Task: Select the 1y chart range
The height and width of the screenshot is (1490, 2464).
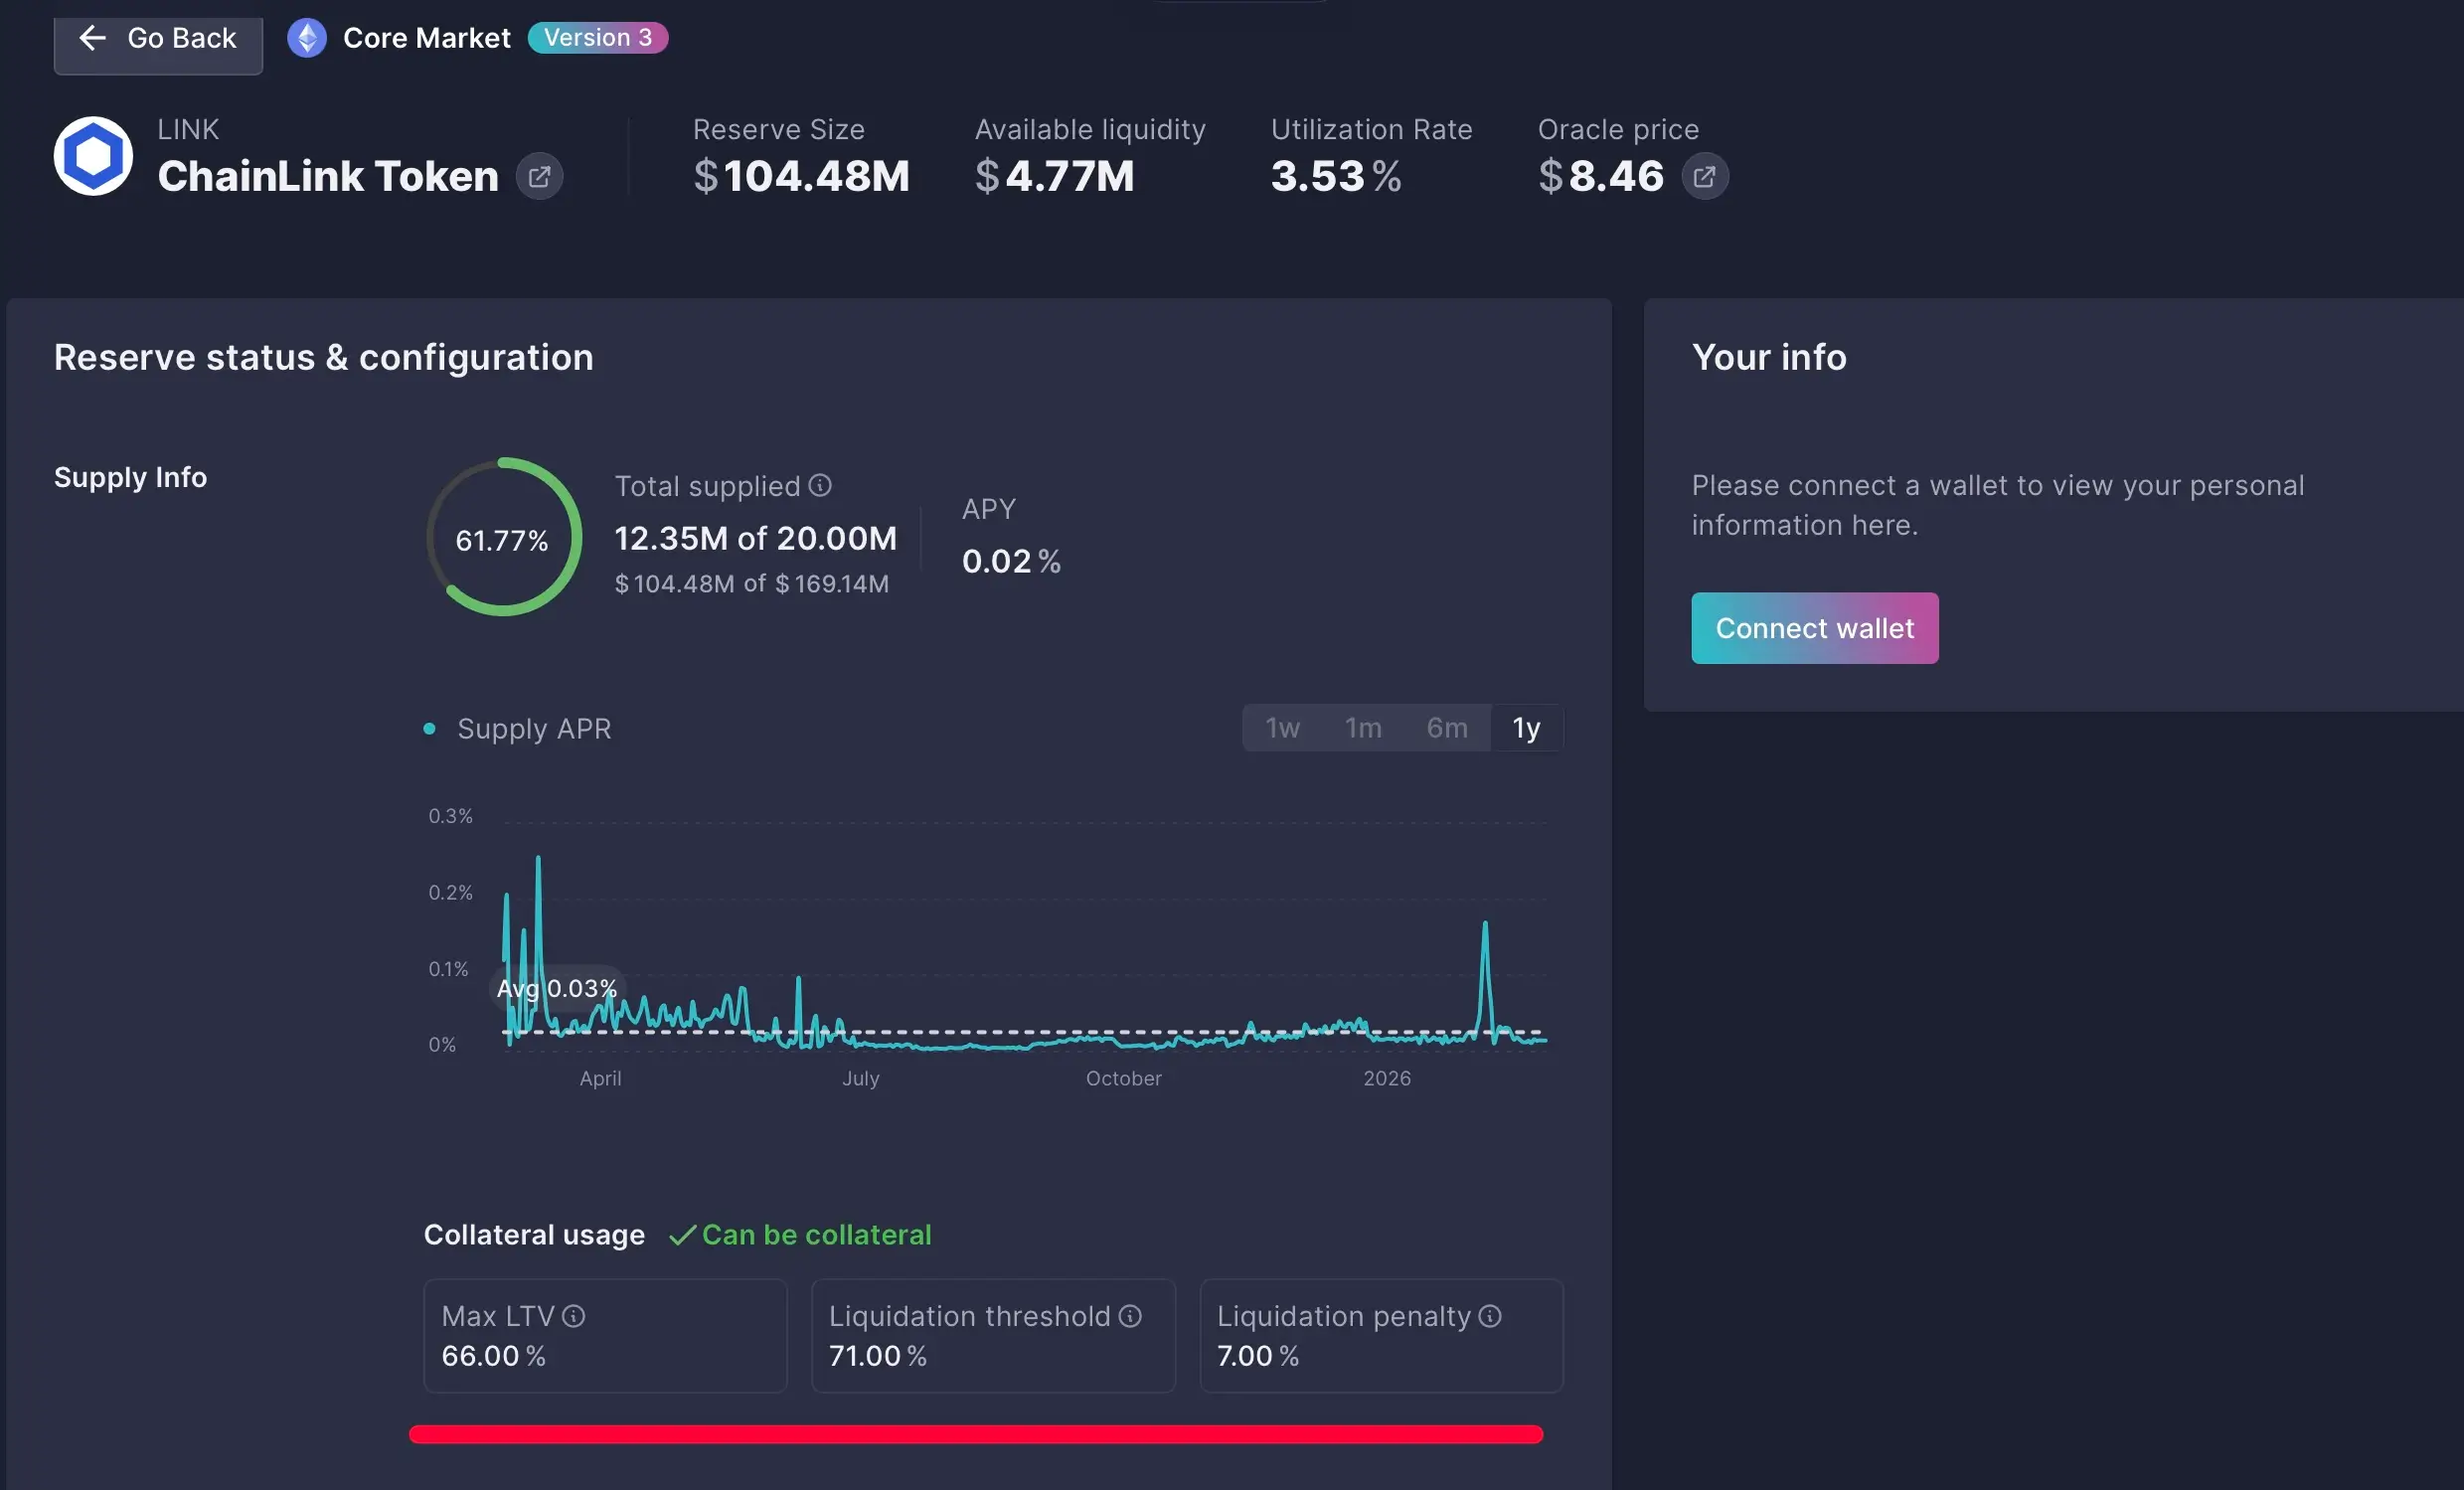Action: coord(1526,728)
